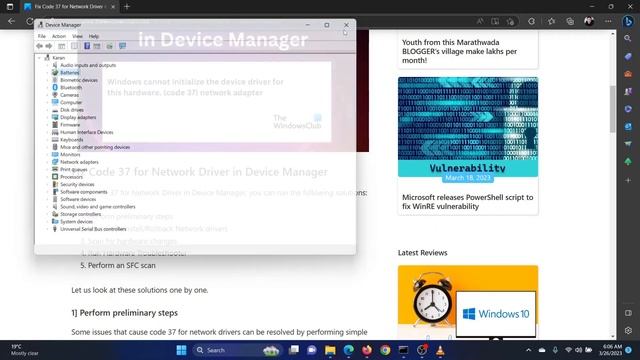Select the Security devices category

77,184
